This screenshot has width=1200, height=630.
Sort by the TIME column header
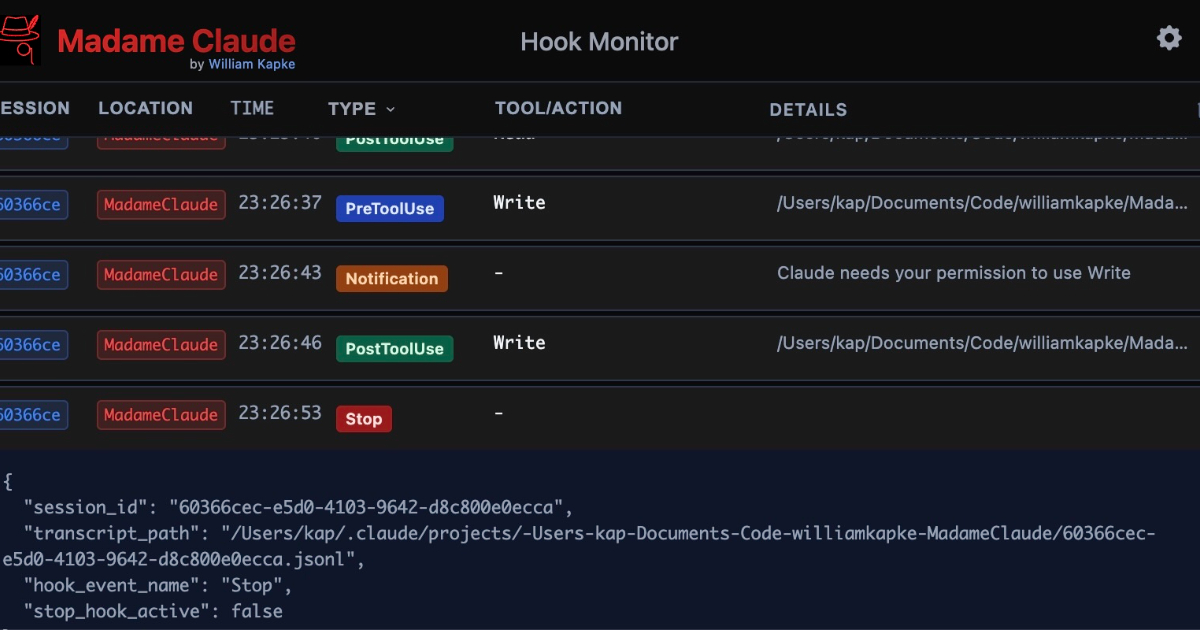click(252, 108)
